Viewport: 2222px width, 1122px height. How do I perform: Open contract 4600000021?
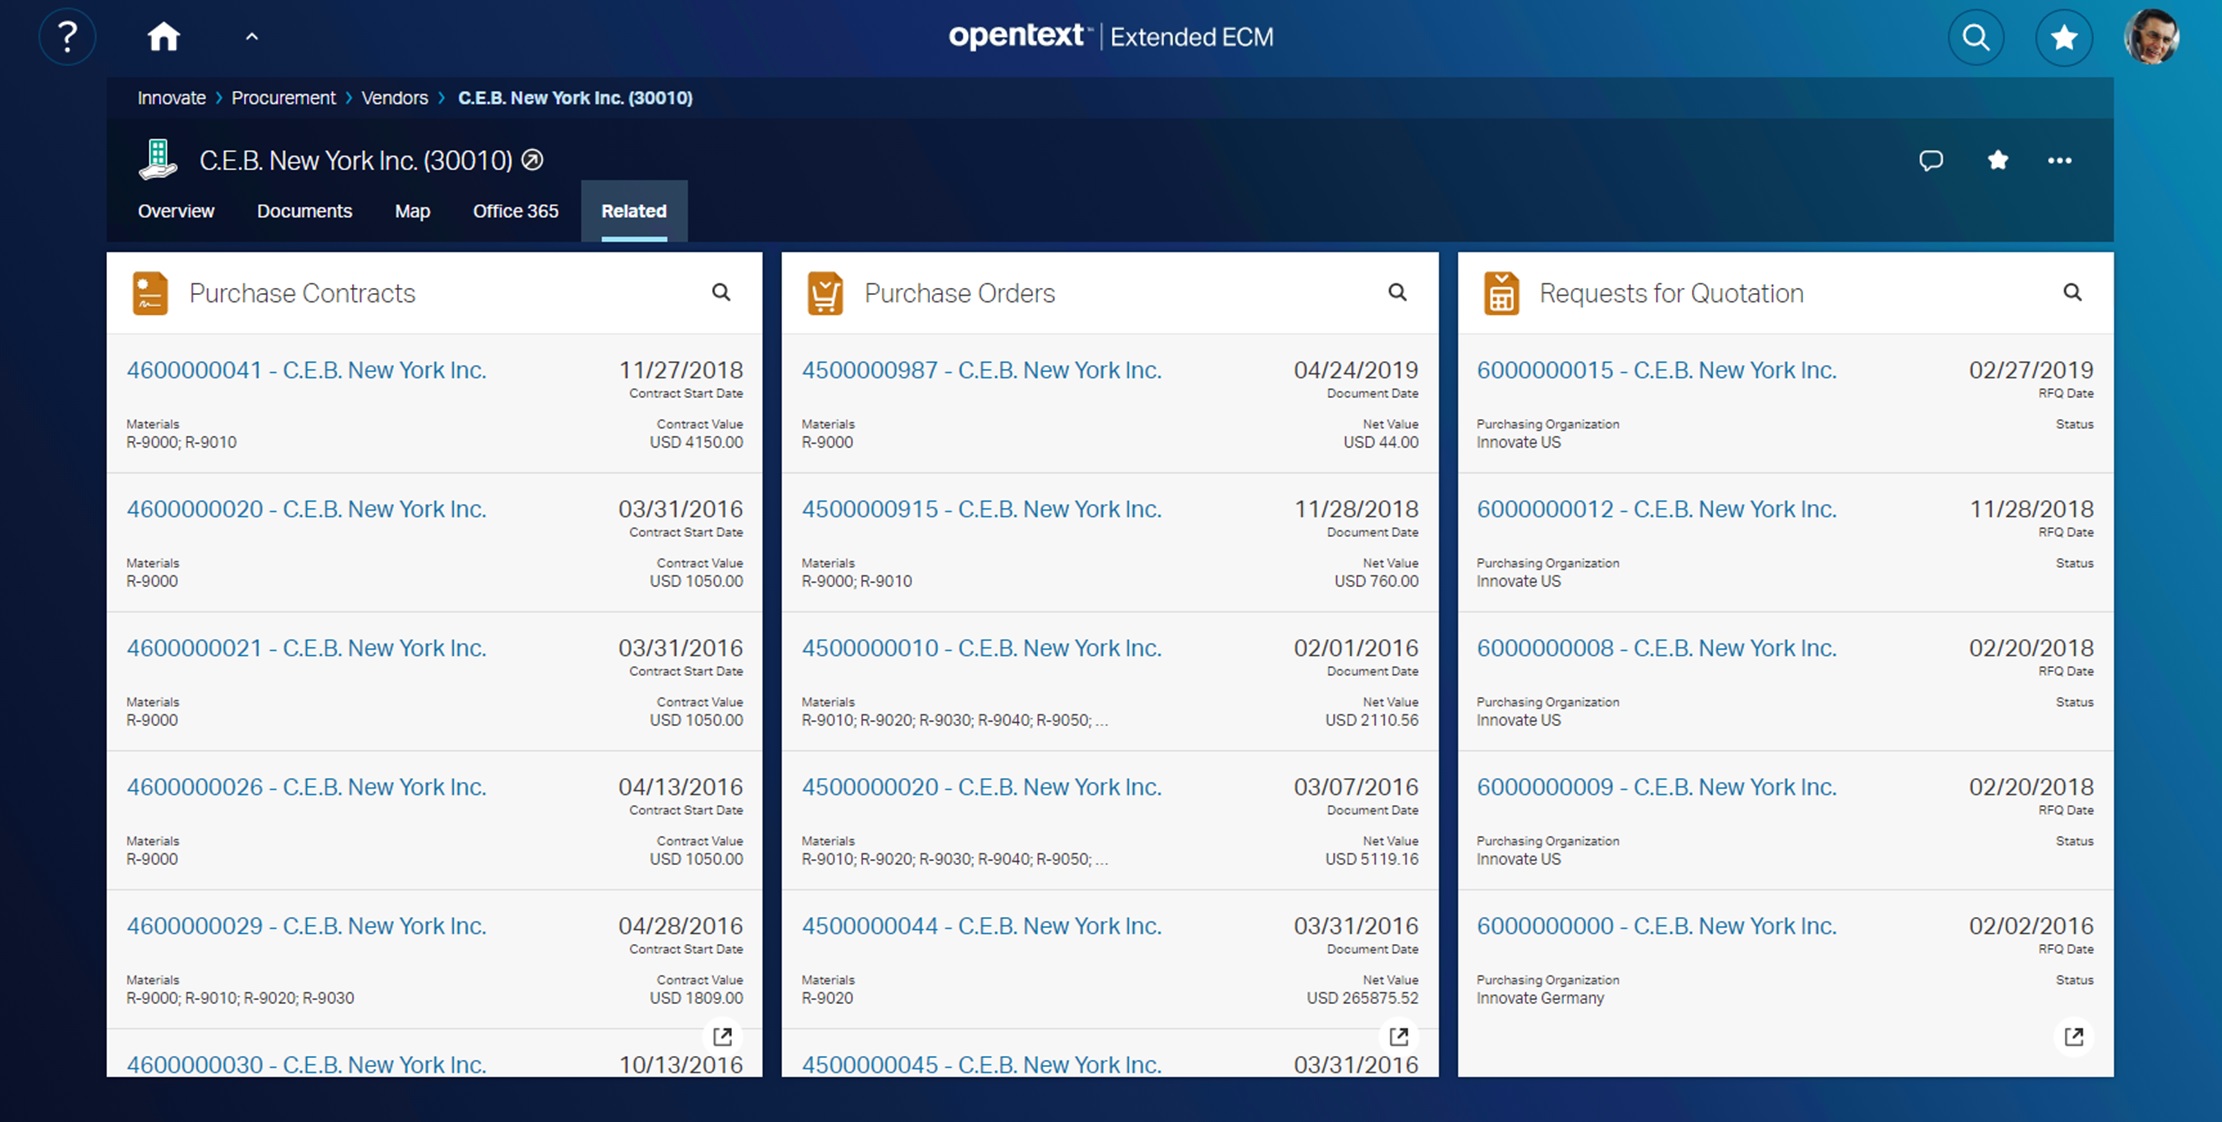pos(306,648)
